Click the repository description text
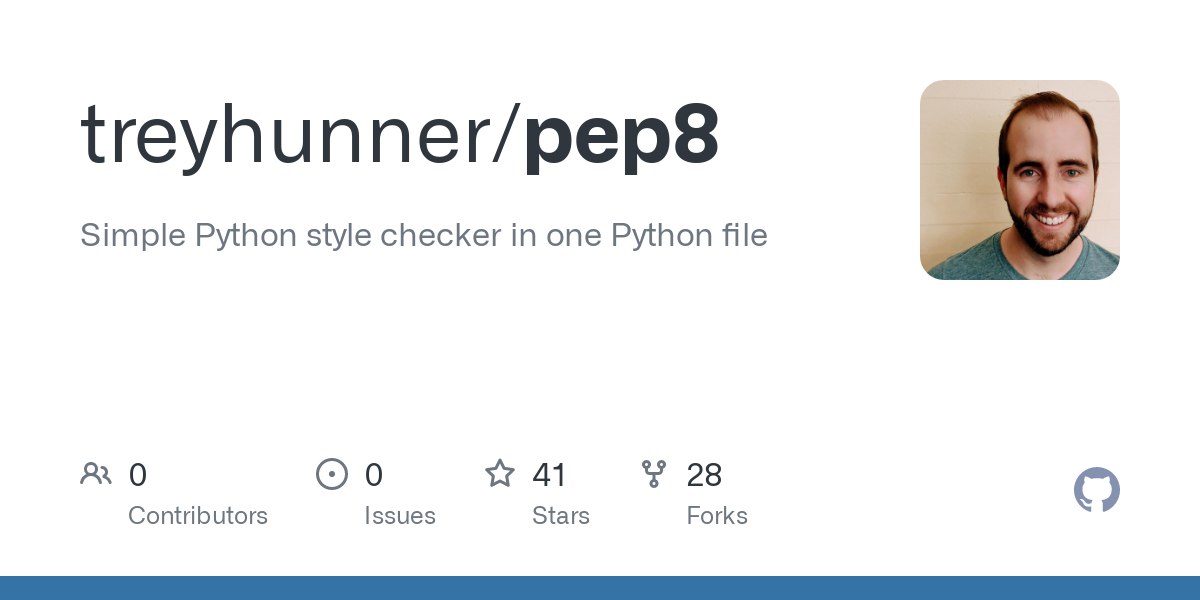Viewport: 1200px width, 600px height. click(x=424, y=236)
